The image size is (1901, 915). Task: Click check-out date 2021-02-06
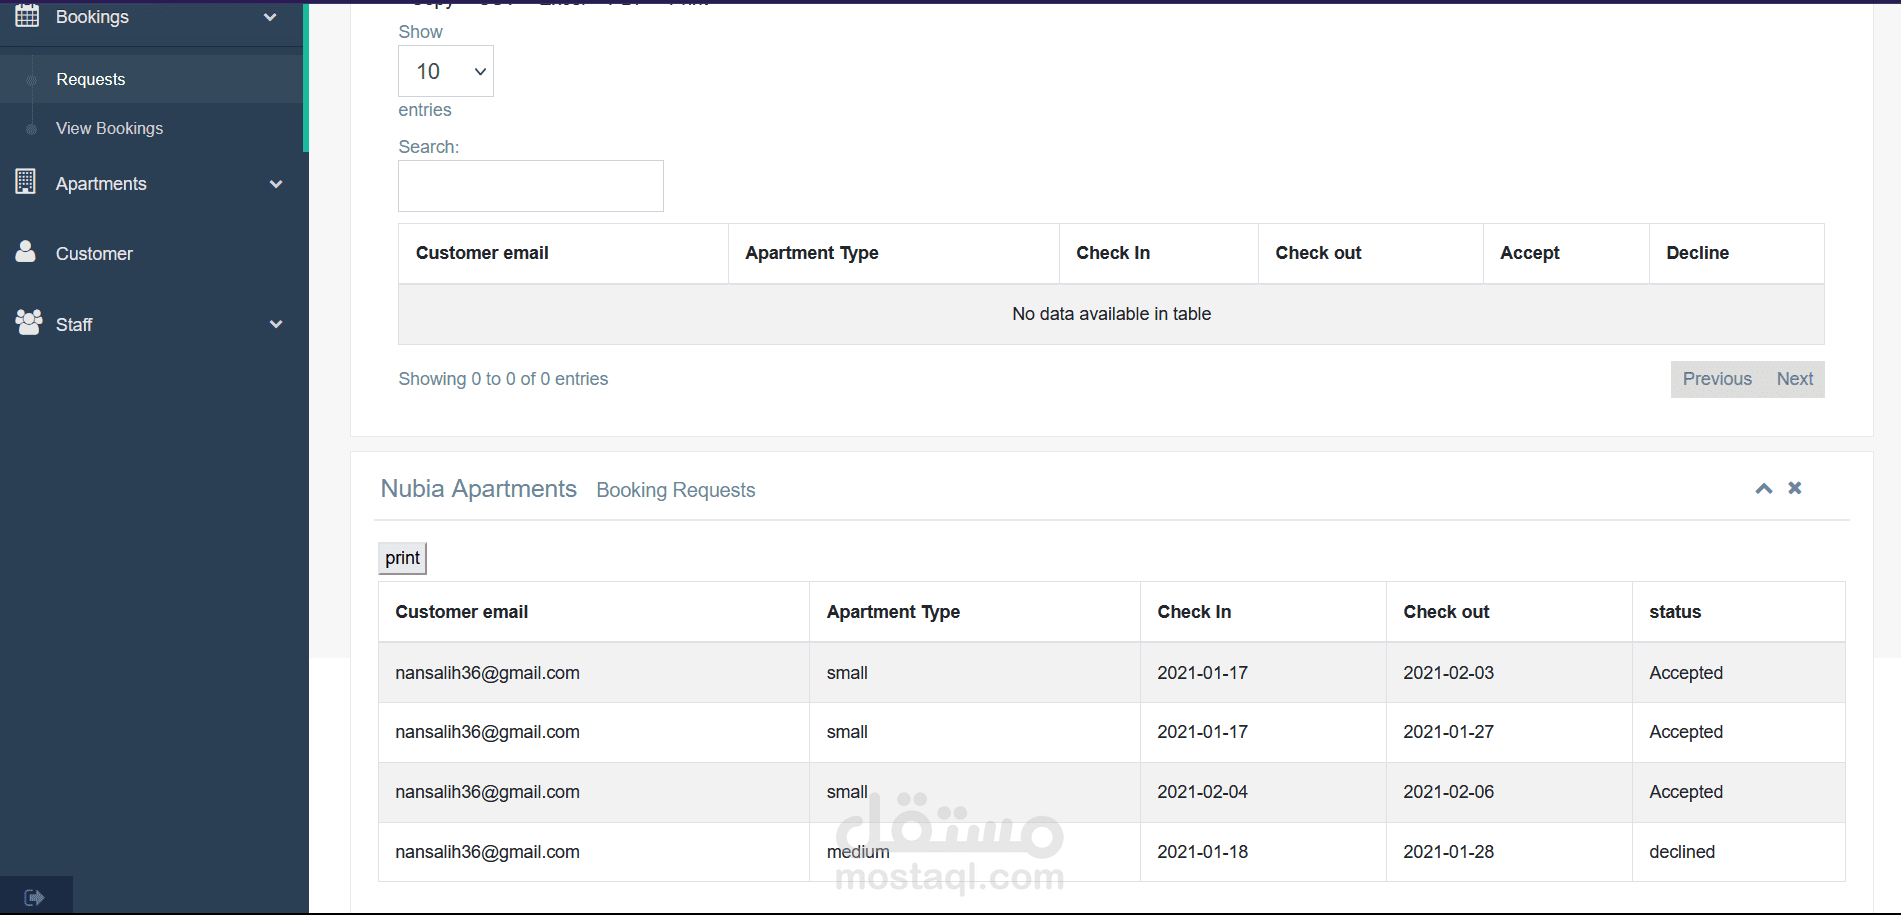tap(1448, 792)
